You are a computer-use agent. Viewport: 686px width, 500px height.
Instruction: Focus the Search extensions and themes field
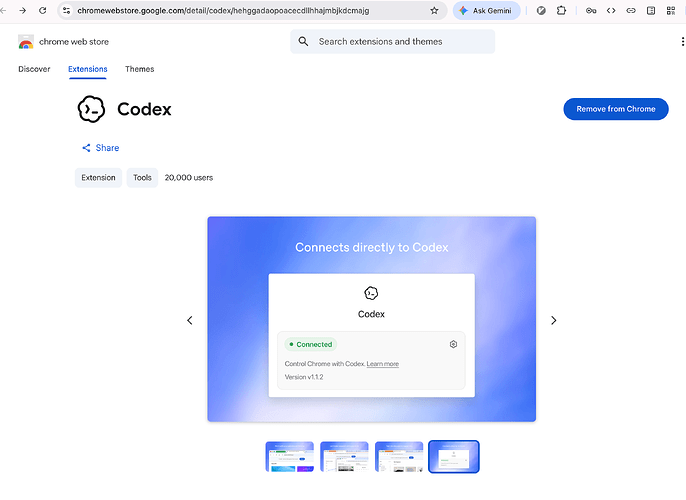[392, 42]
